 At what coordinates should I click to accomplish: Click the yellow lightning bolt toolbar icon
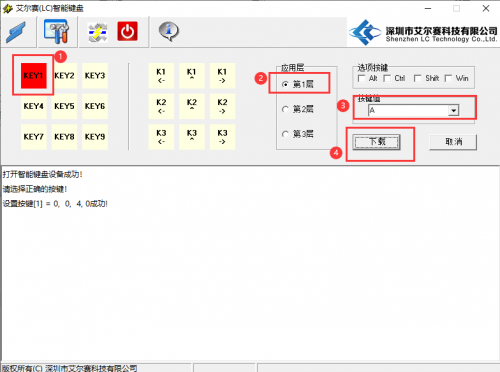pyautogui.click(x=97, y=32)
